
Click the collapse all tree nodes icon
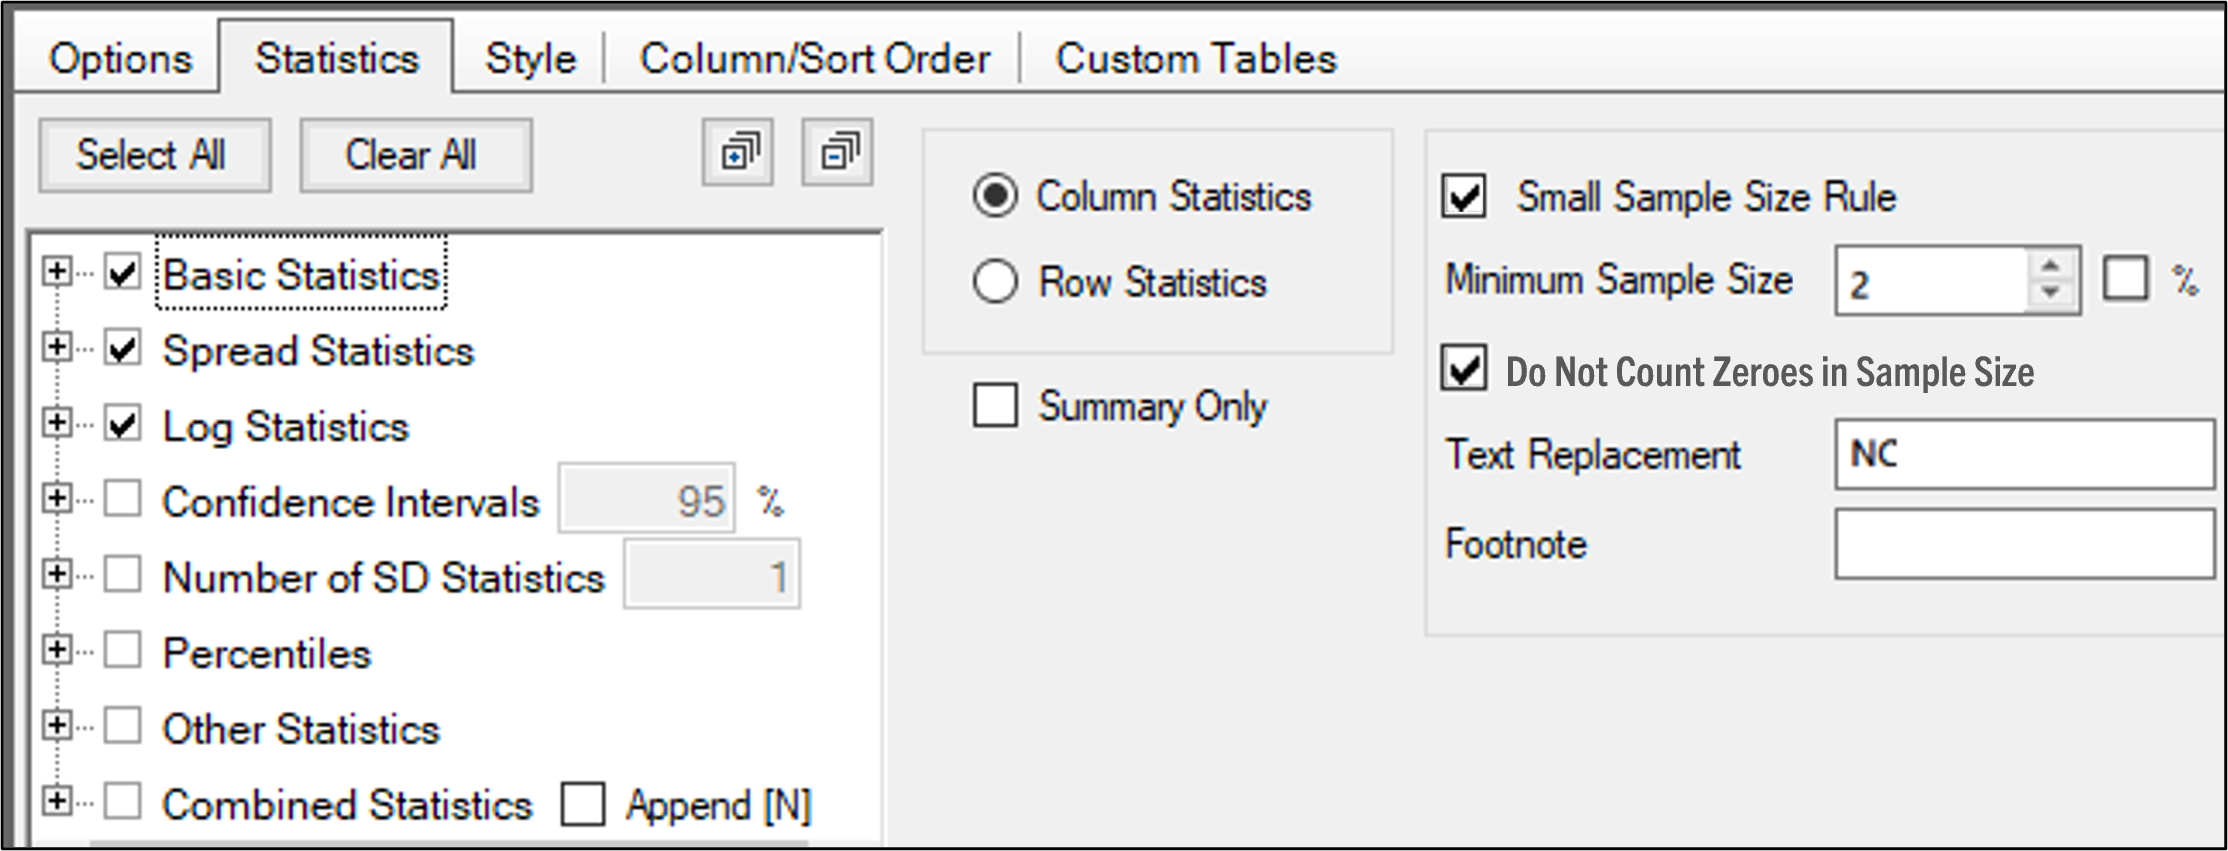pyautogui.click(x=837, y=153)
